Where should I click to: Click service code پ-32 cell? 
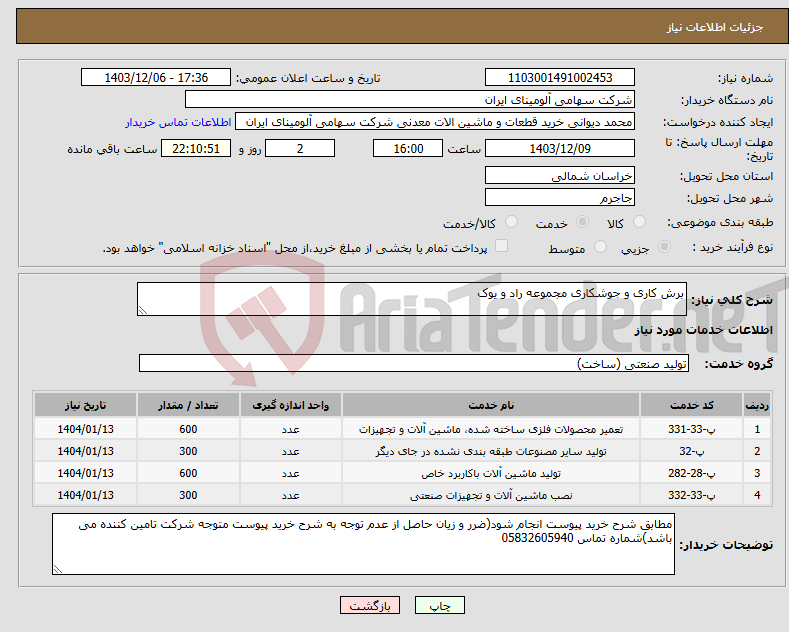(x=691, y=451)
